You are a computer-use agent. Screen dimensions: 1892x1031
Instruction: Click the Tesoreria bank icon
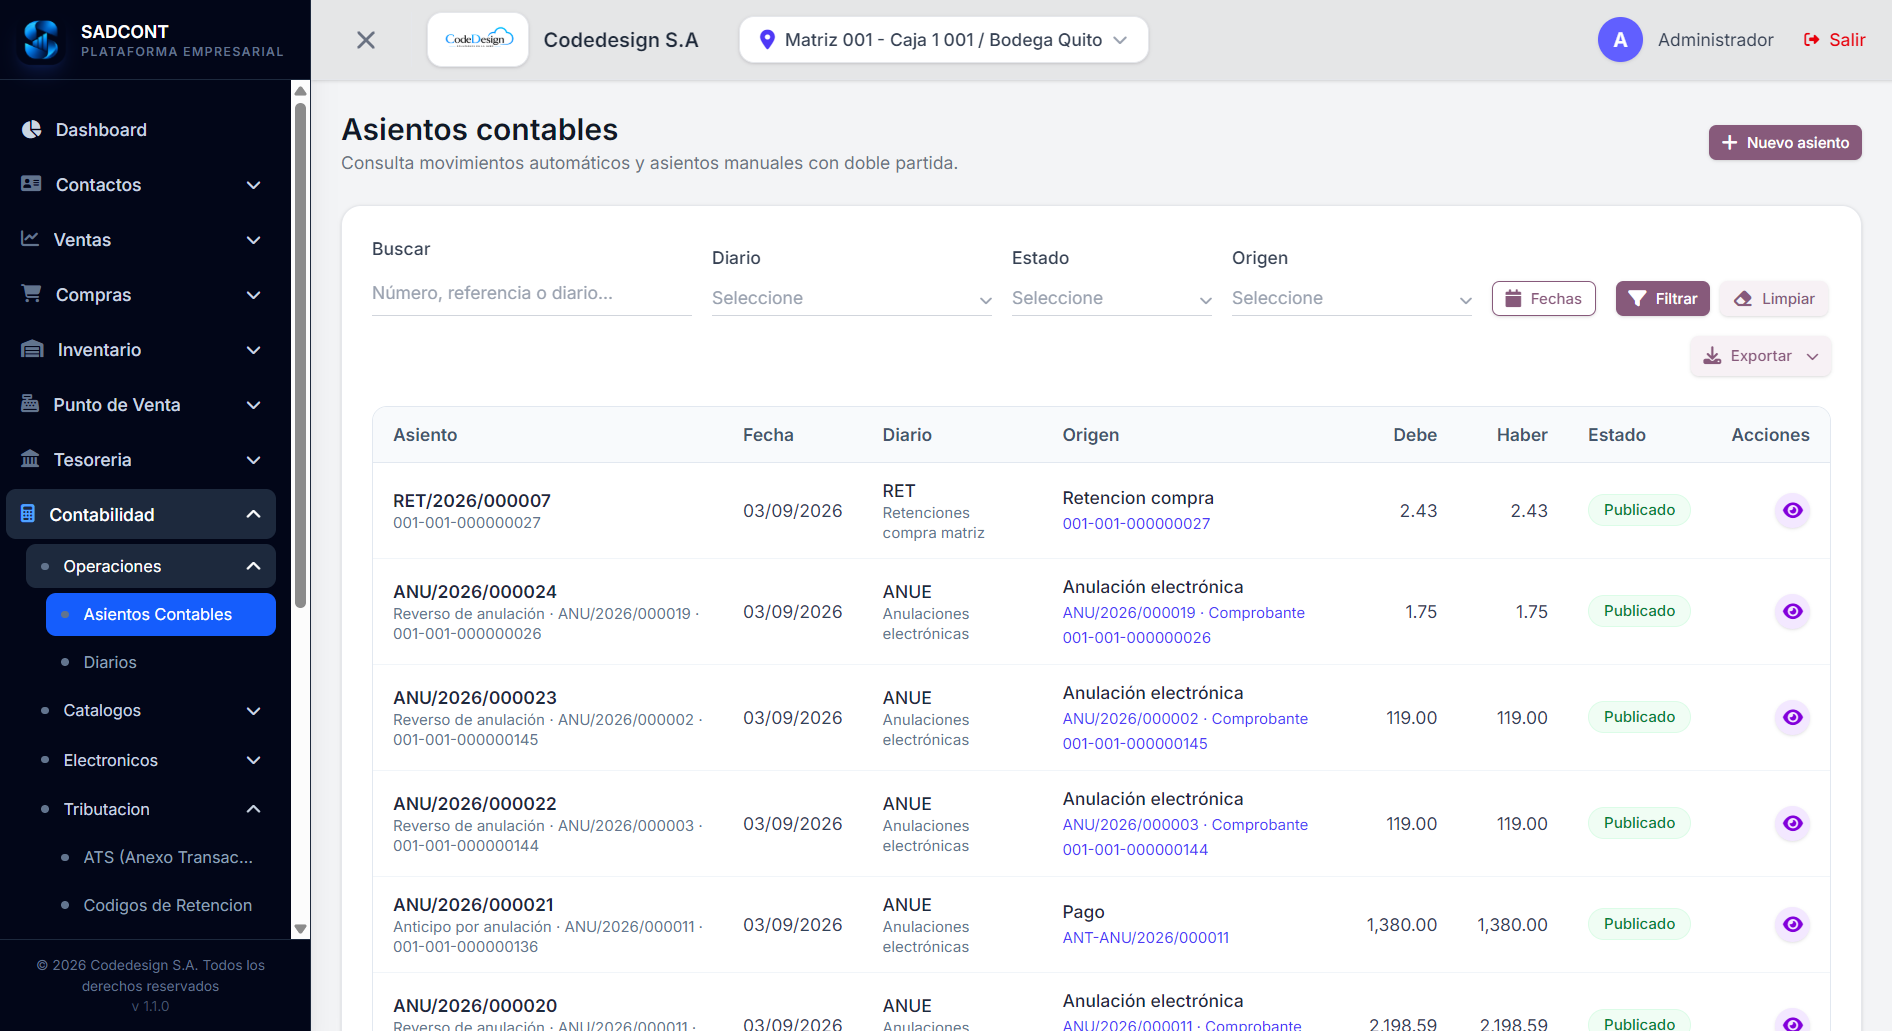(31, 459)
